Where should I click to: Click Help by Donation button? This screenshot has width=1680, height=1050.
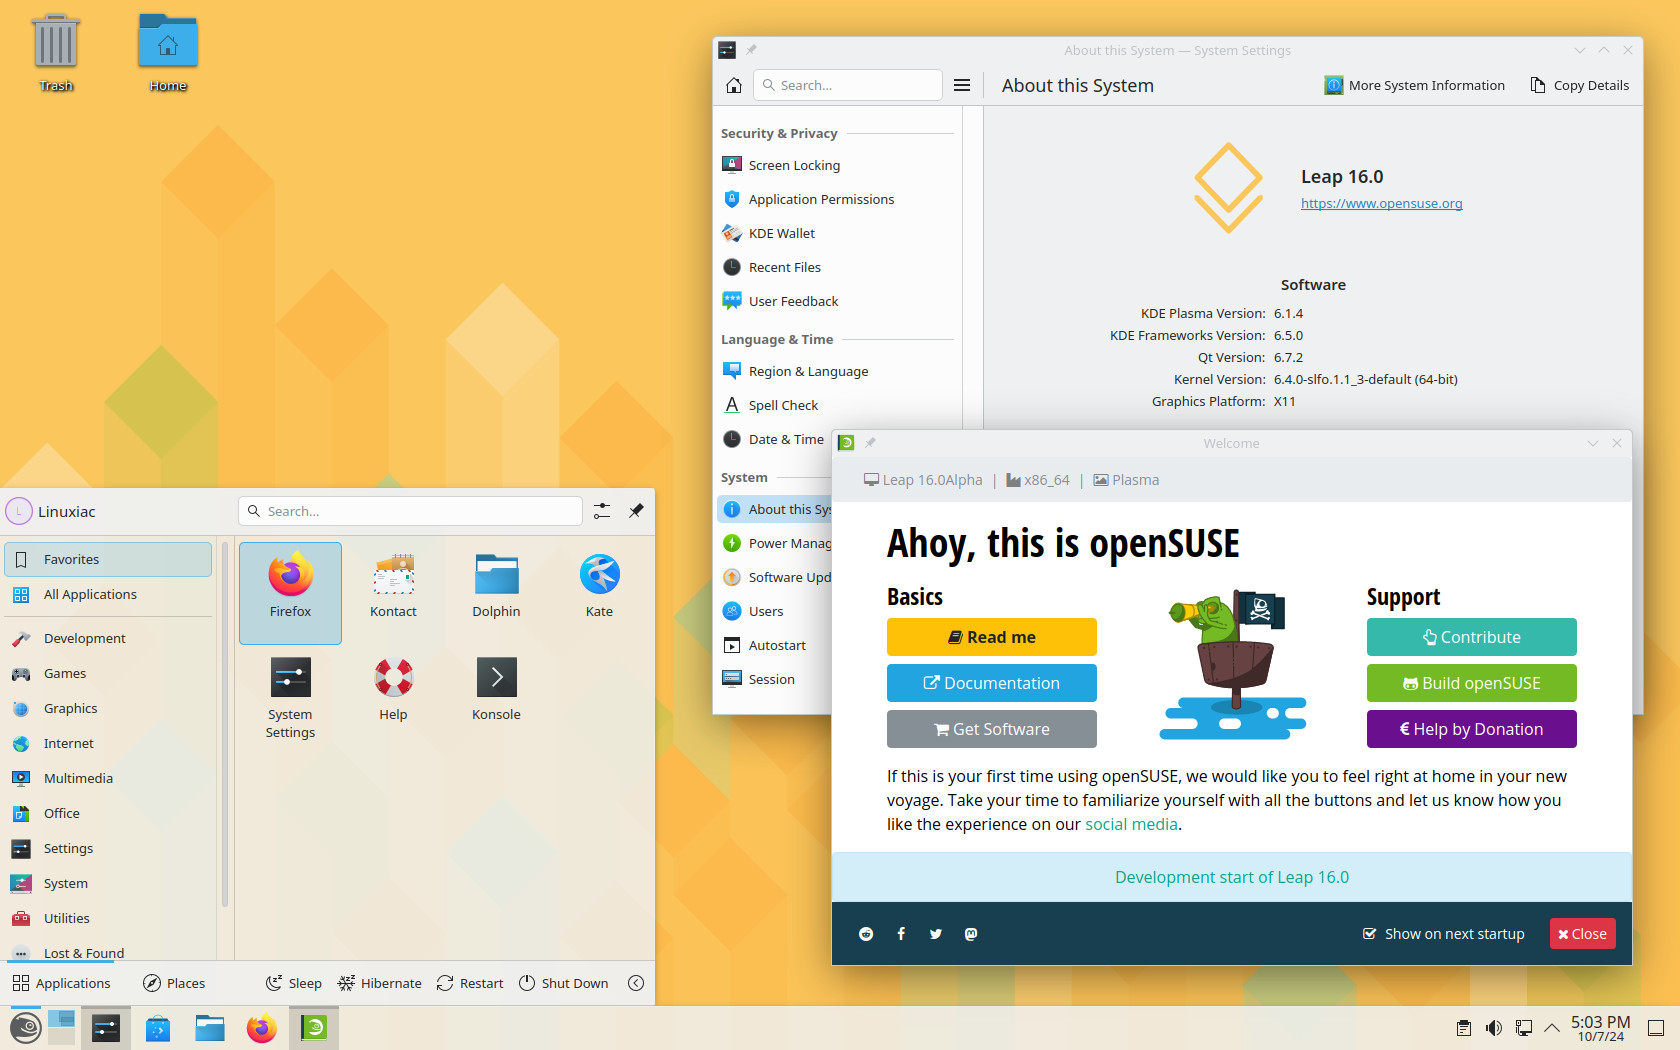tap(1471, 729)
